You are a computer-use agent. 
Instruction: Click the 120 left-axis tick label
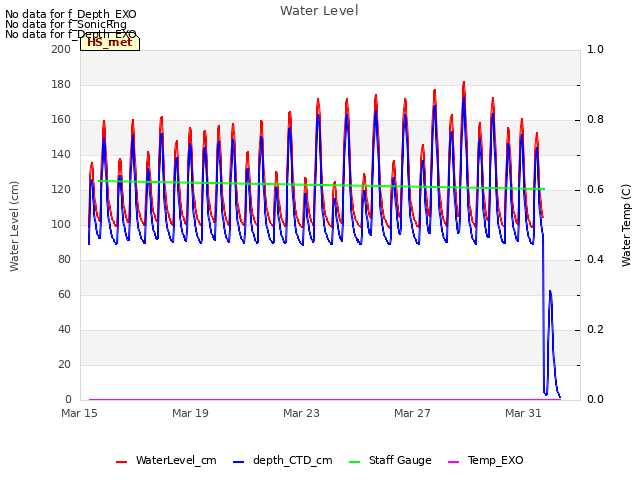pos(61,189)
